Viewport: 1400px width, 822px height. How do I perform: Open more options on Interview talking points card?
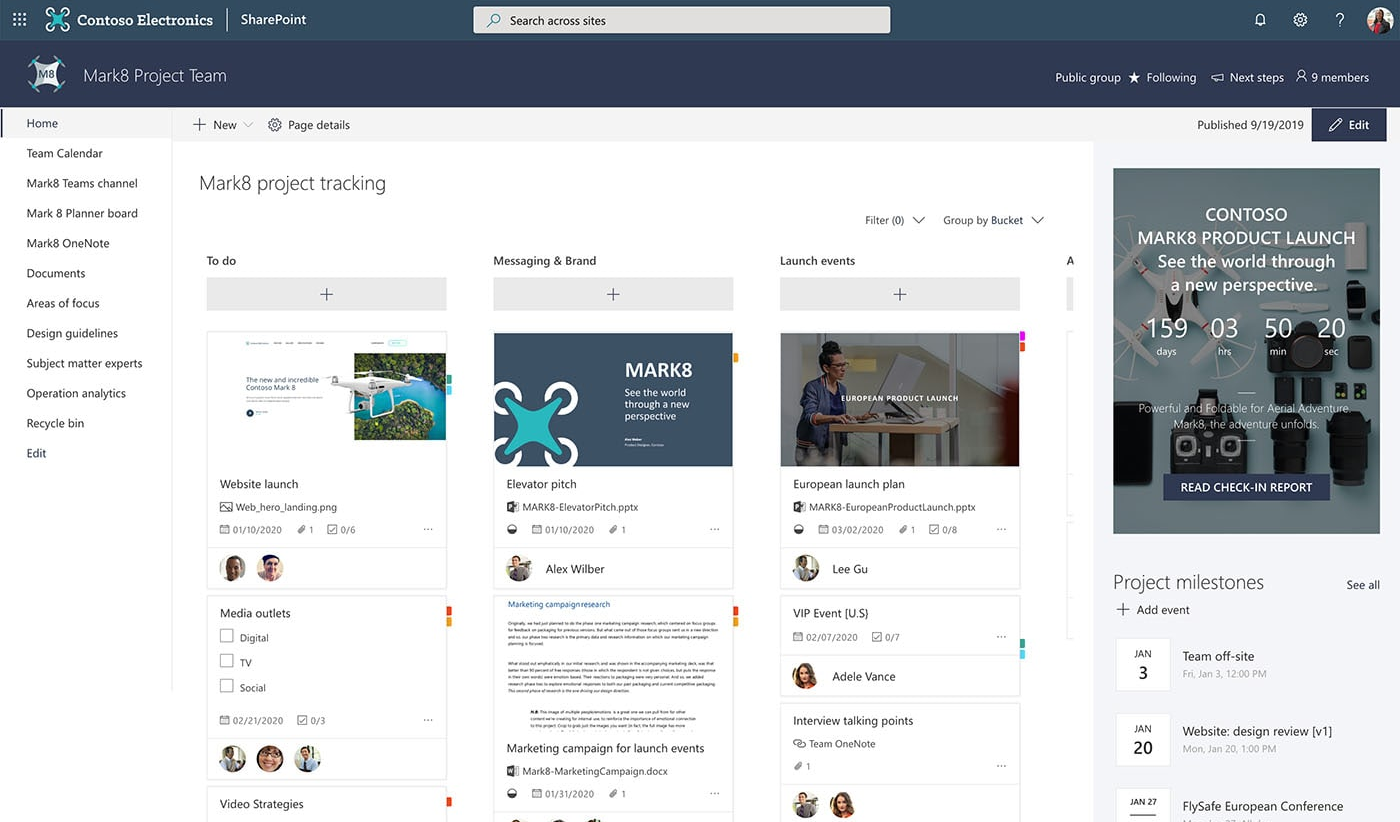coord(1002,766)
